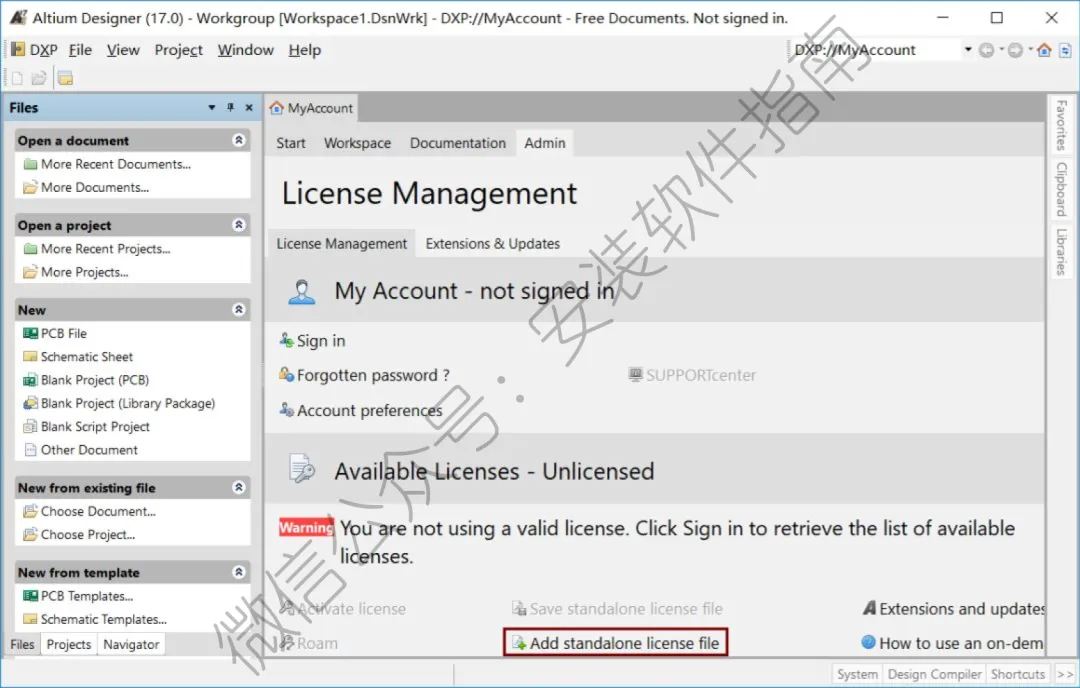Click the Shortcuts status bar button

pyautogui.click(x=1017, y=674)
